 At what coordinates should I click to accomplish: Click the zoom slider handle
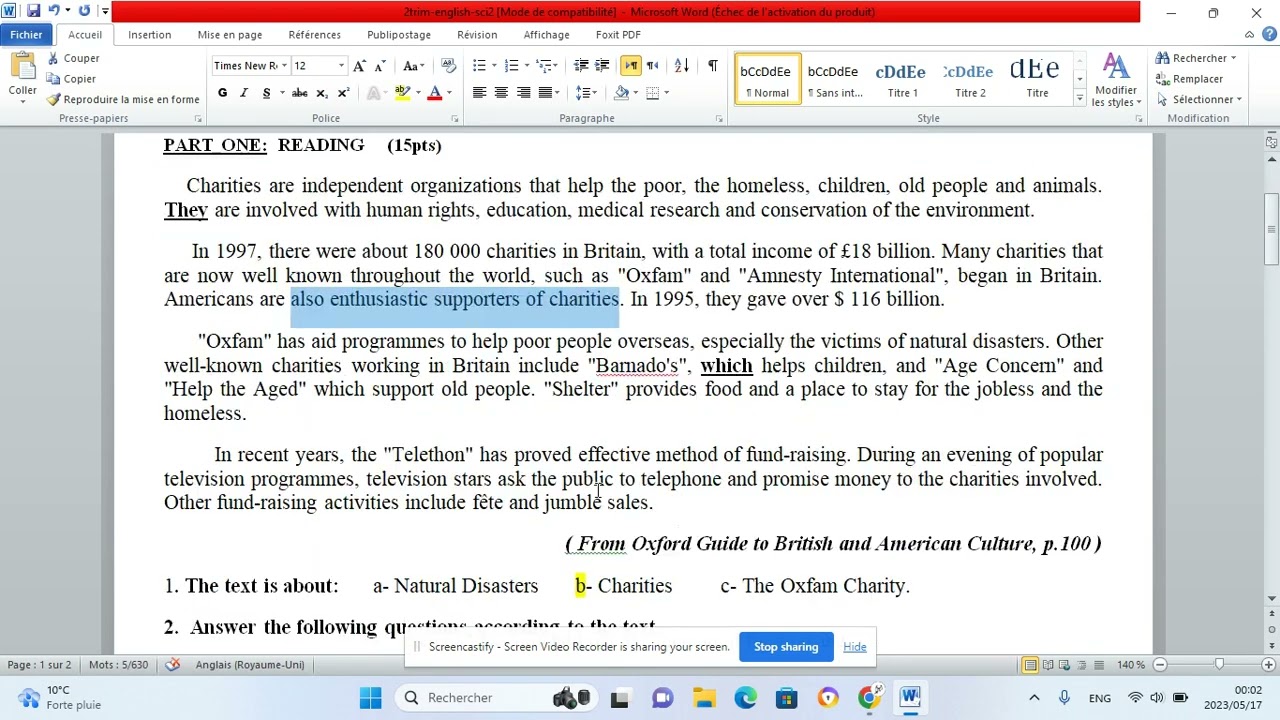(x=1218, y=665)
